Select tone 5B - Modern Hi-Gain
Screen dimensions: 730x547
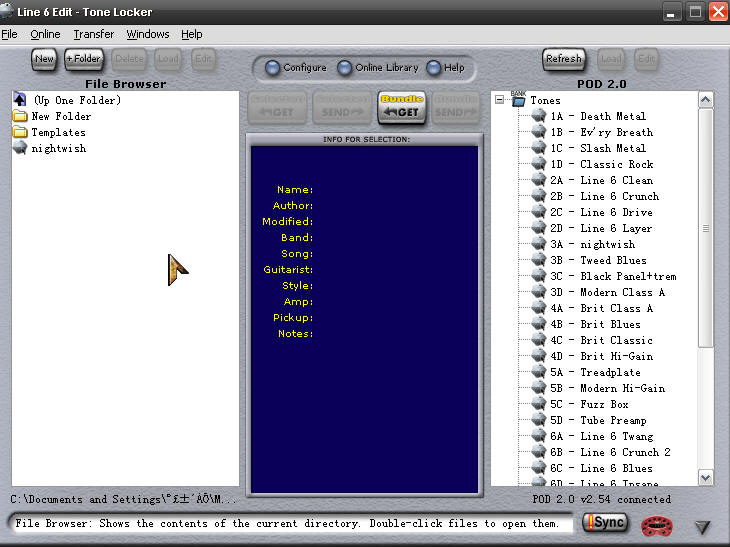pyautogui.click(x=607, y=388)
